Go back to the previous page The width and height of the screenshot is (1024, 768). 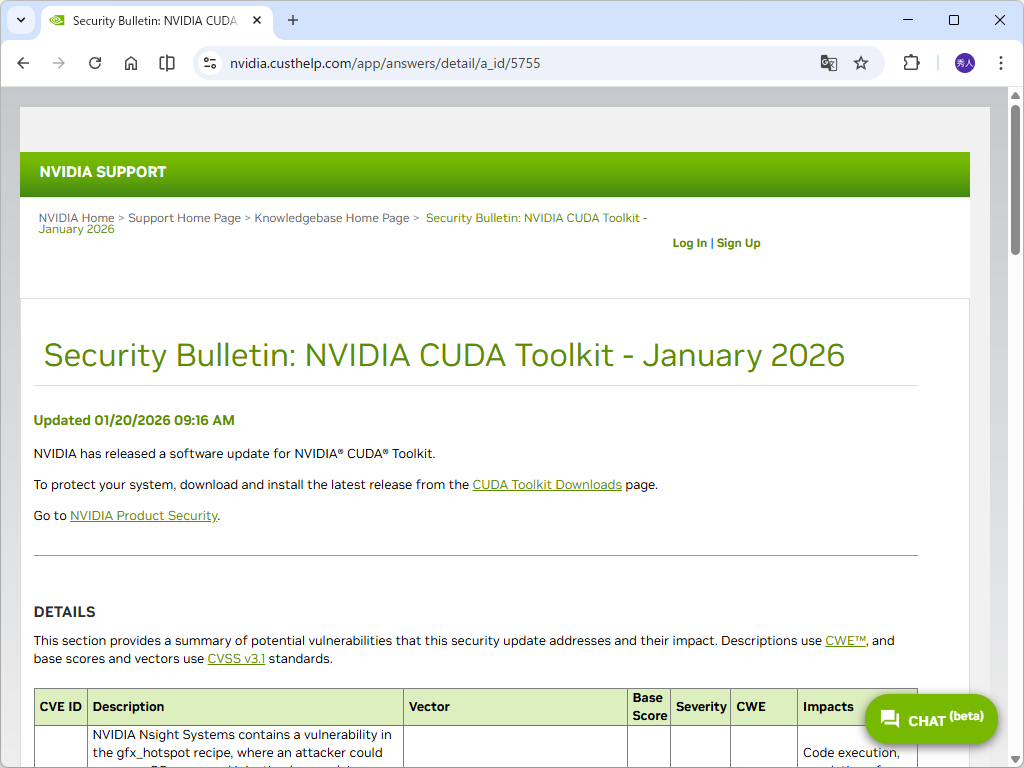coord(24,63)
